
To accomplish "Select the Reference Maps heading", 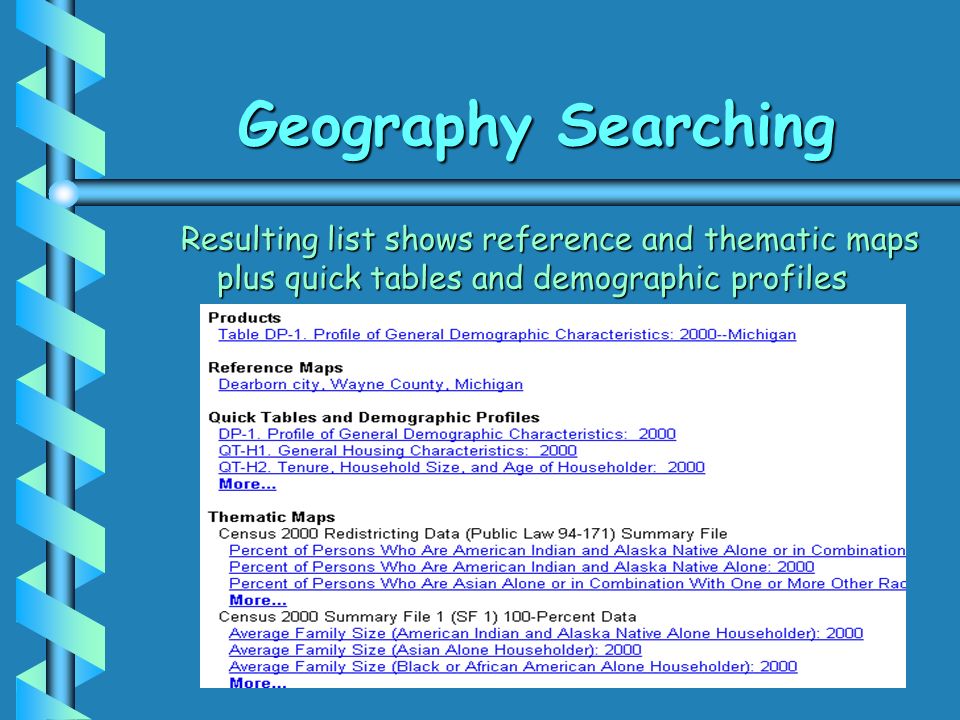I will pos(276,367).
